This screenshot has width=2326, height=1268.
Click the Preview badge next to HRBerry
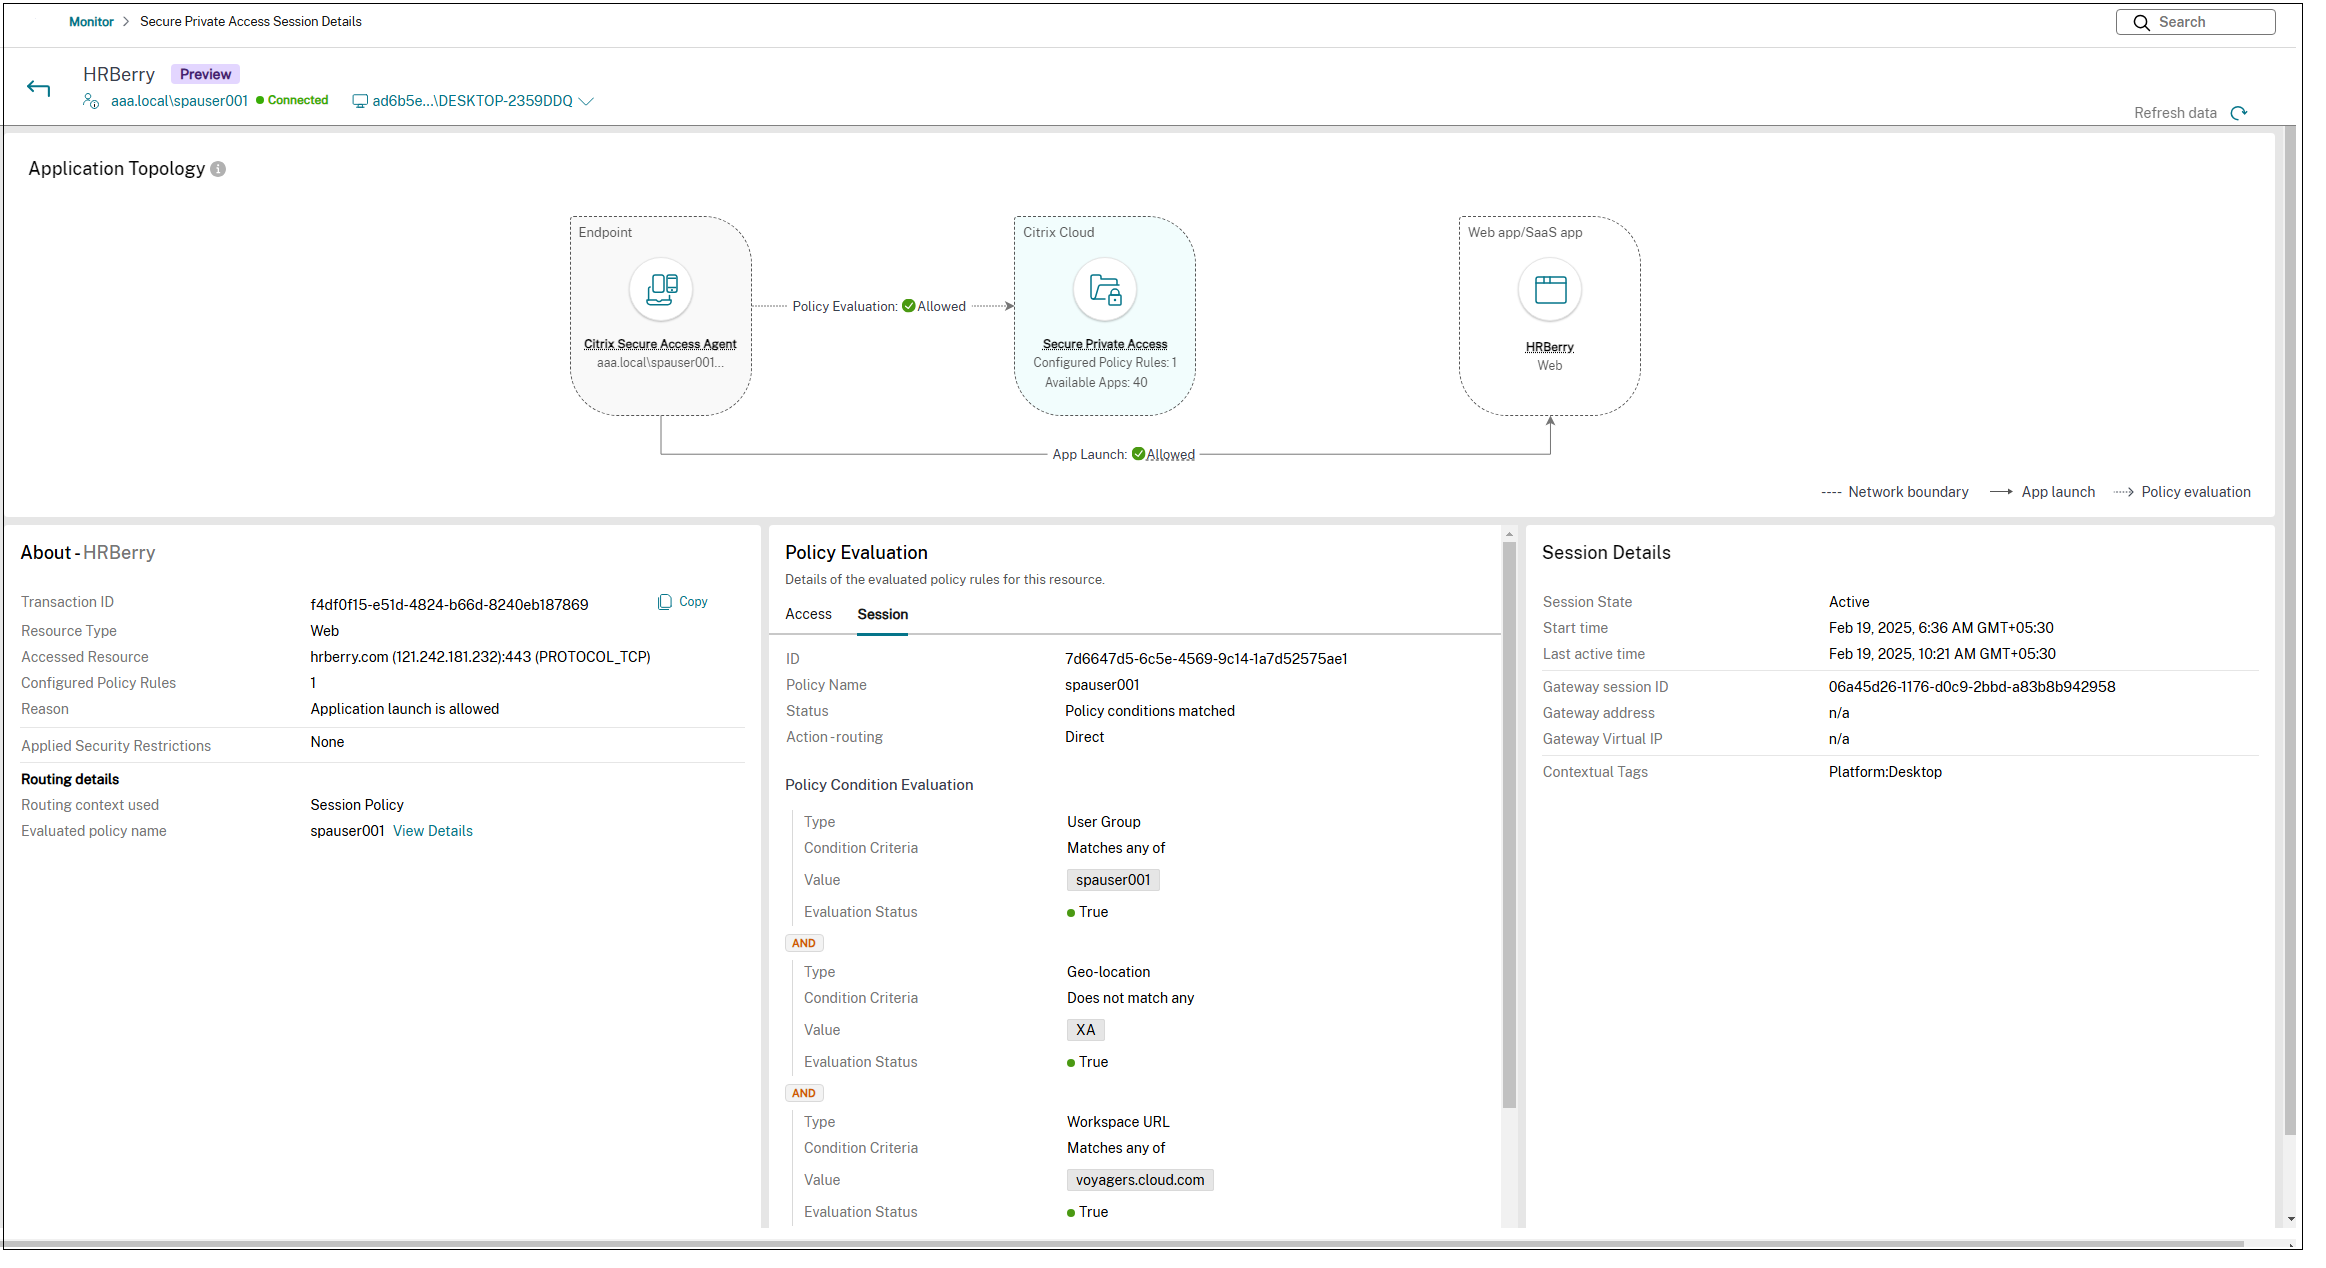point(205,74)
